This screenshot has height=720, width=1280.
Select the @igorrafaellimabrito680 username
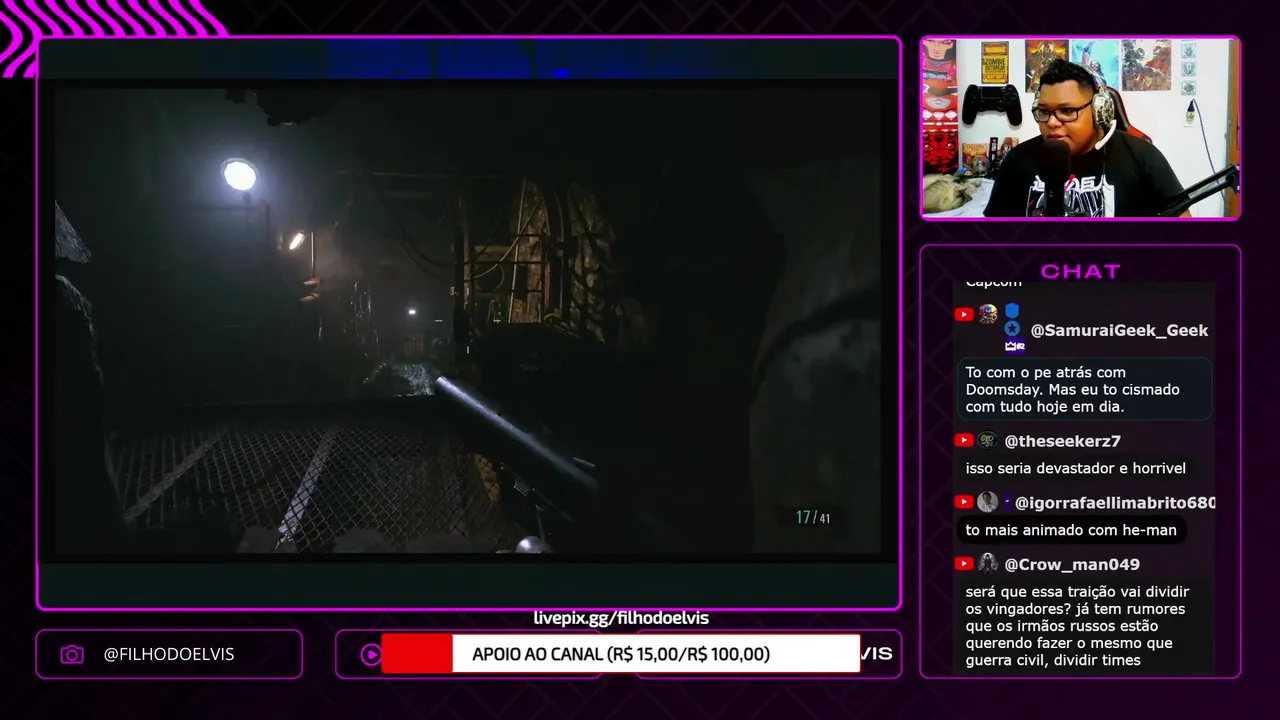1115,503
